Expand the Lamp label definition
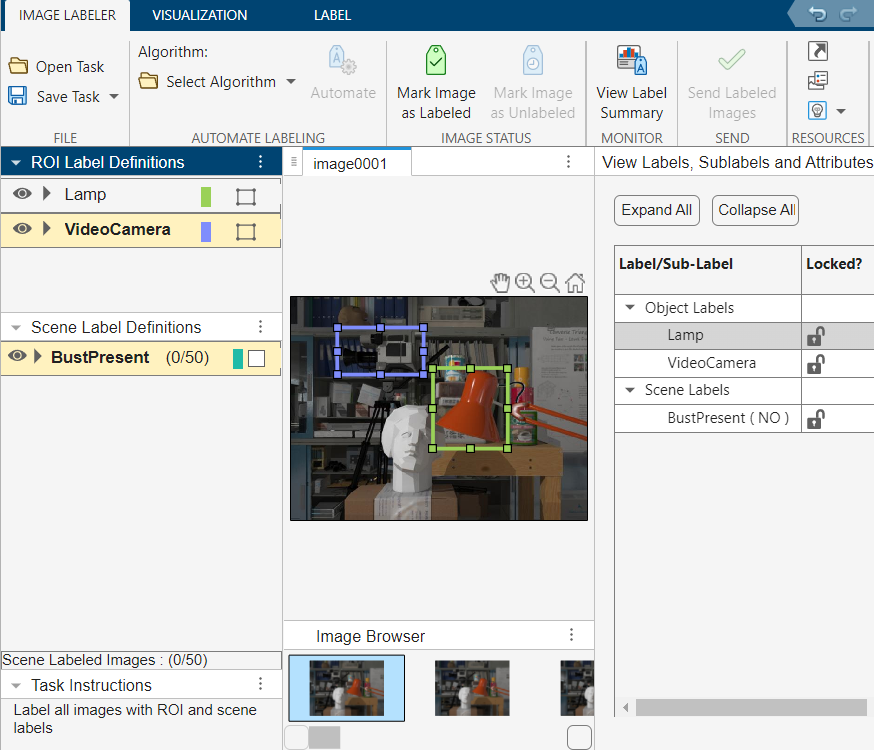This screenshot has width=874, height=750. tap(47, 193)
